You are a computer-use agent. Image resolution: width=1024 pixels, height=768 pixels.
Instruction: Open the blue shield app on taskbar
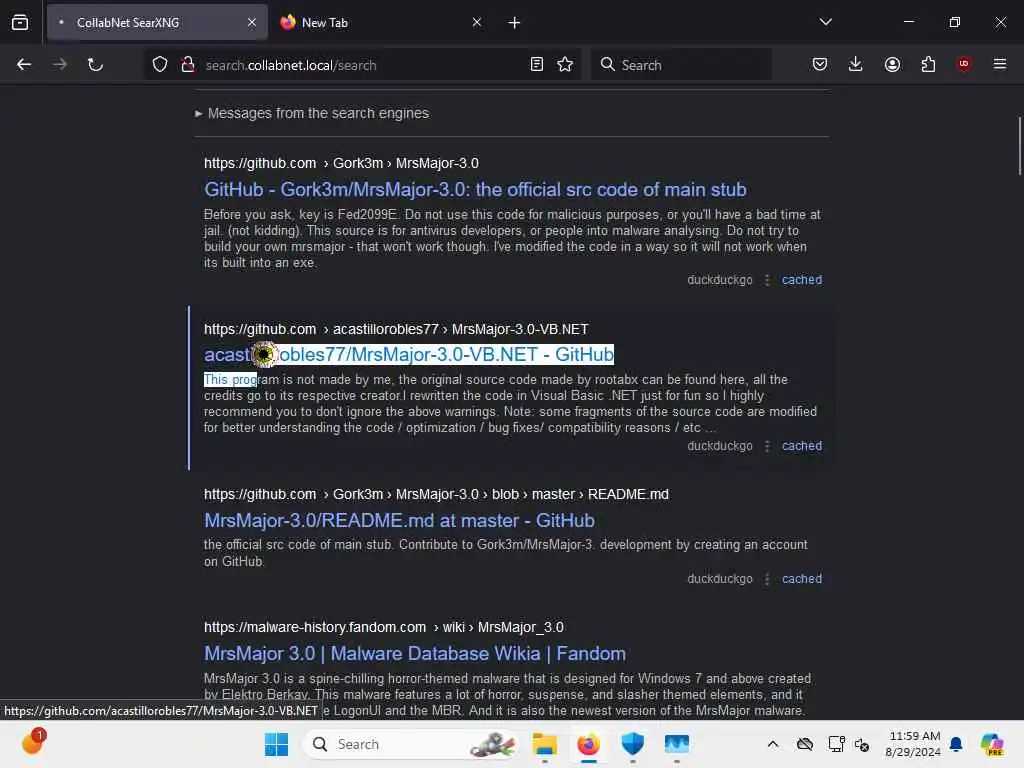[x=632, y=744]
